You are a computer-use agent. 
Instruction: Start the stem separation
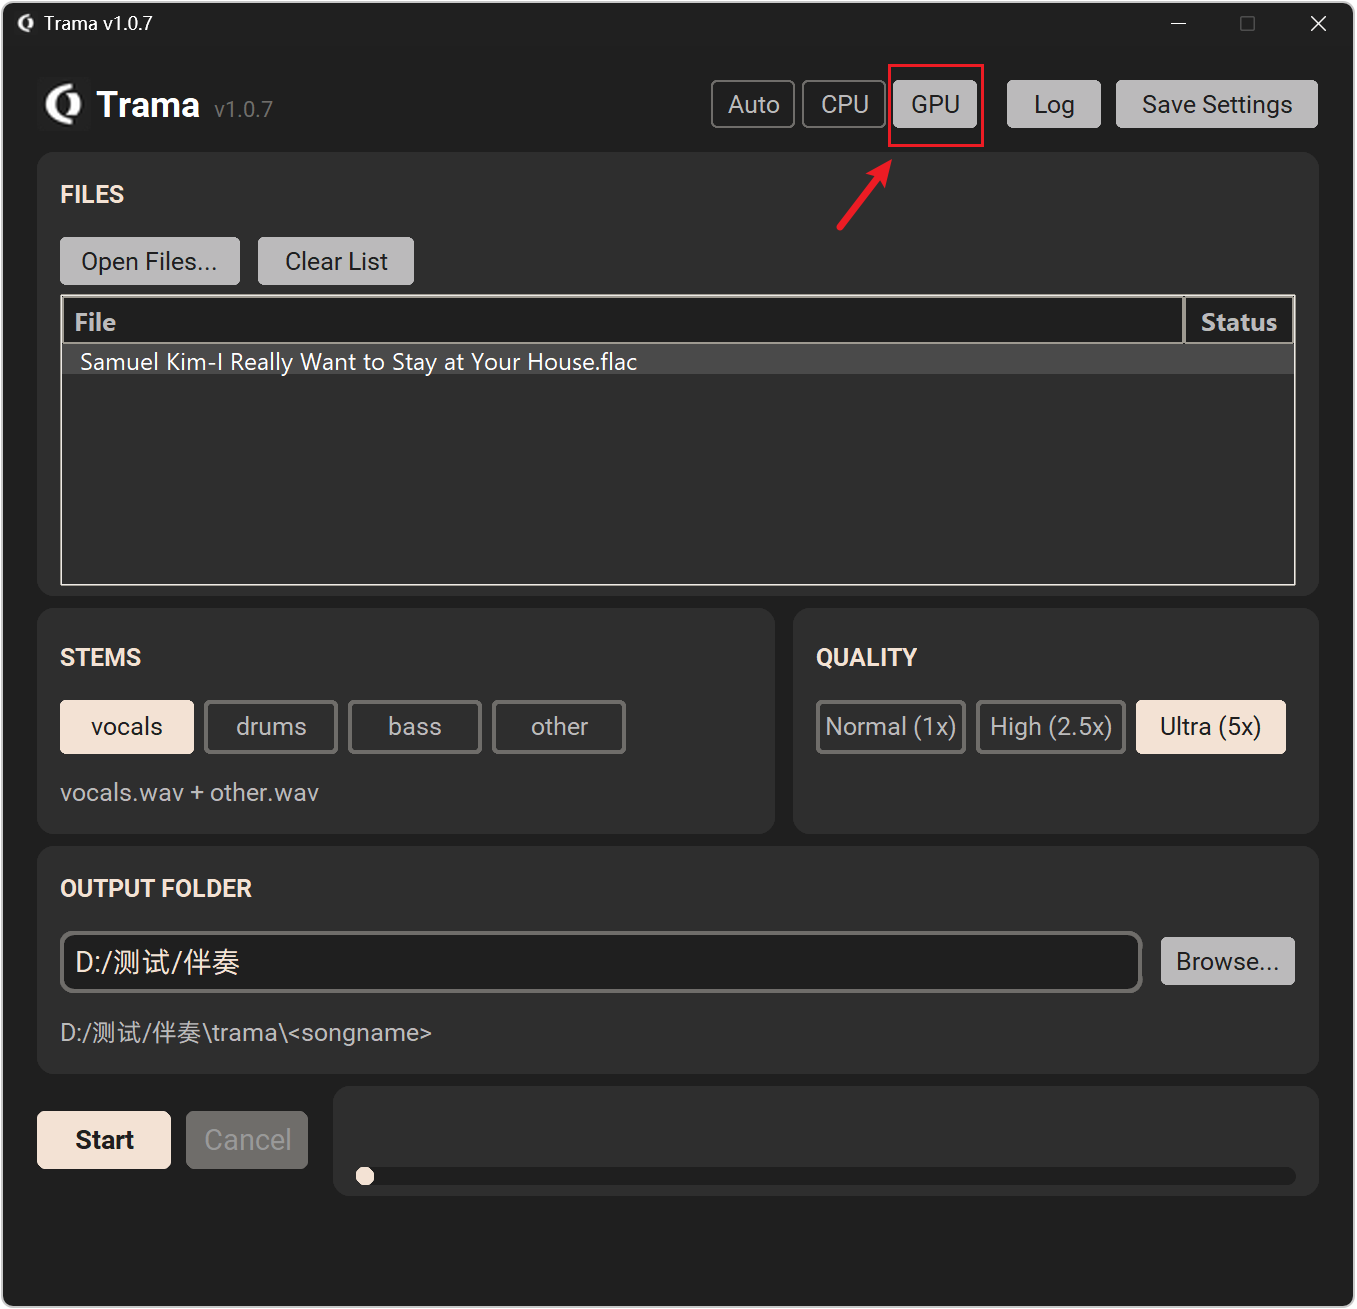pos(104,1140)
